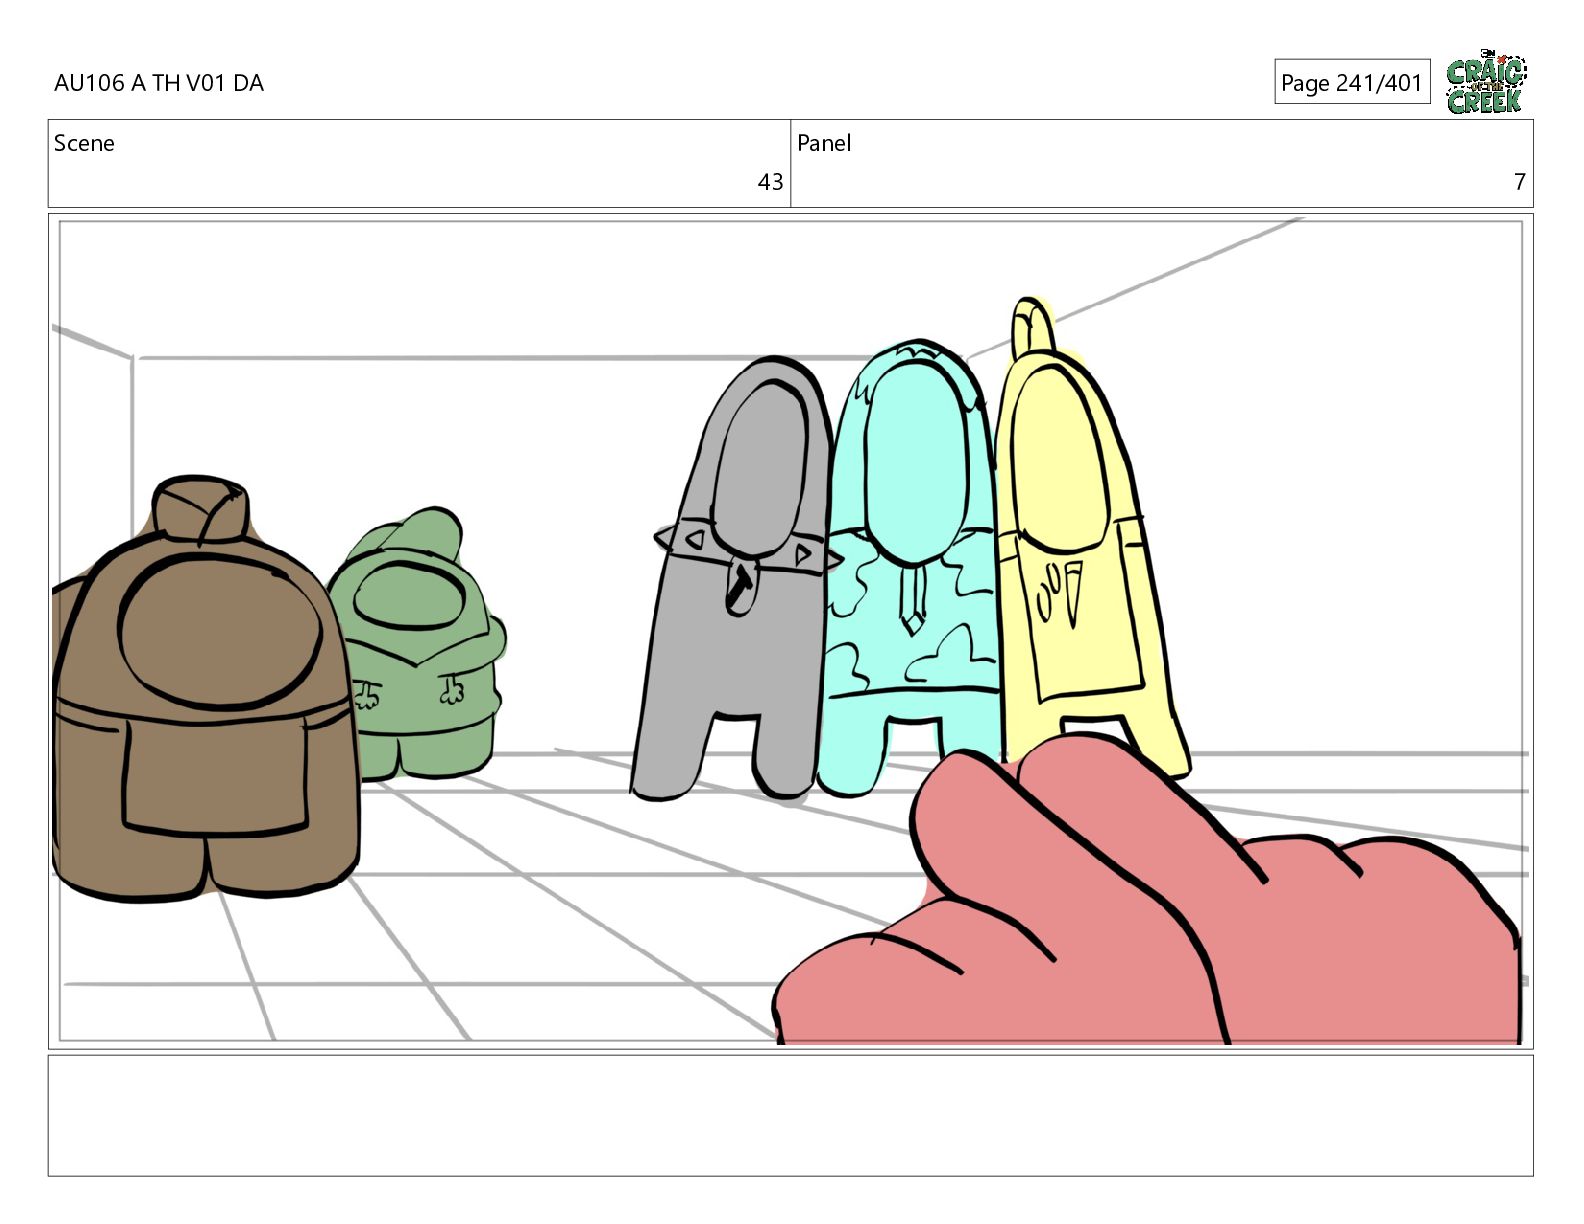Screen dimensions: 1584x1224
Task: Click the empty notes box below the panel
Action: coord(790,1115)
